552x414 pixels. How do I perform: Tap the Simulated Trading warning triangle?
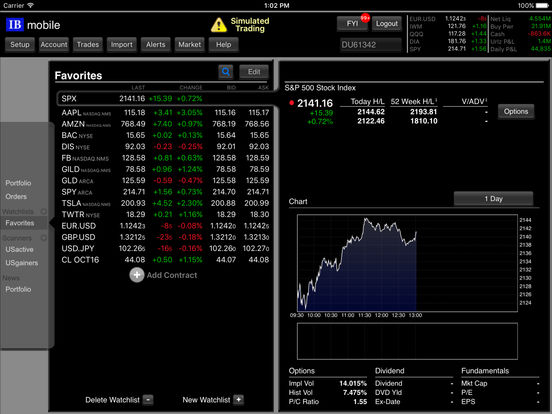[x=219, y=25]
